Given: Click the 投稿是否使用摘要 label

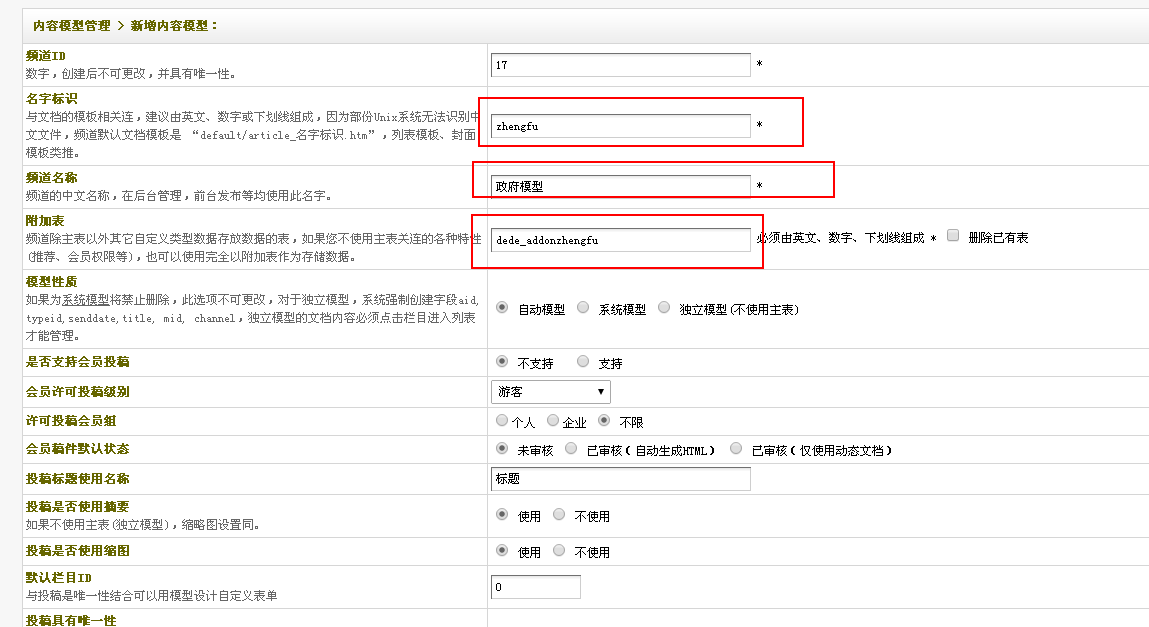Looking at the screenshot, I should [78, 507].
